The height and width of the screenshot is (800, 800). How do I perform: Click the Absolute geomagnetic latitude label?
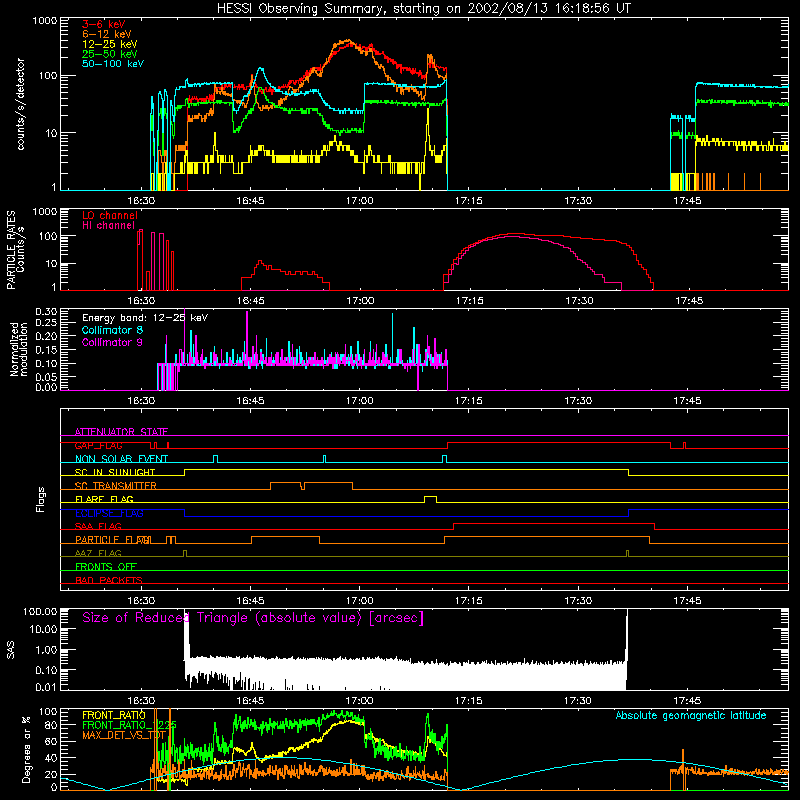tap(691, 715)
